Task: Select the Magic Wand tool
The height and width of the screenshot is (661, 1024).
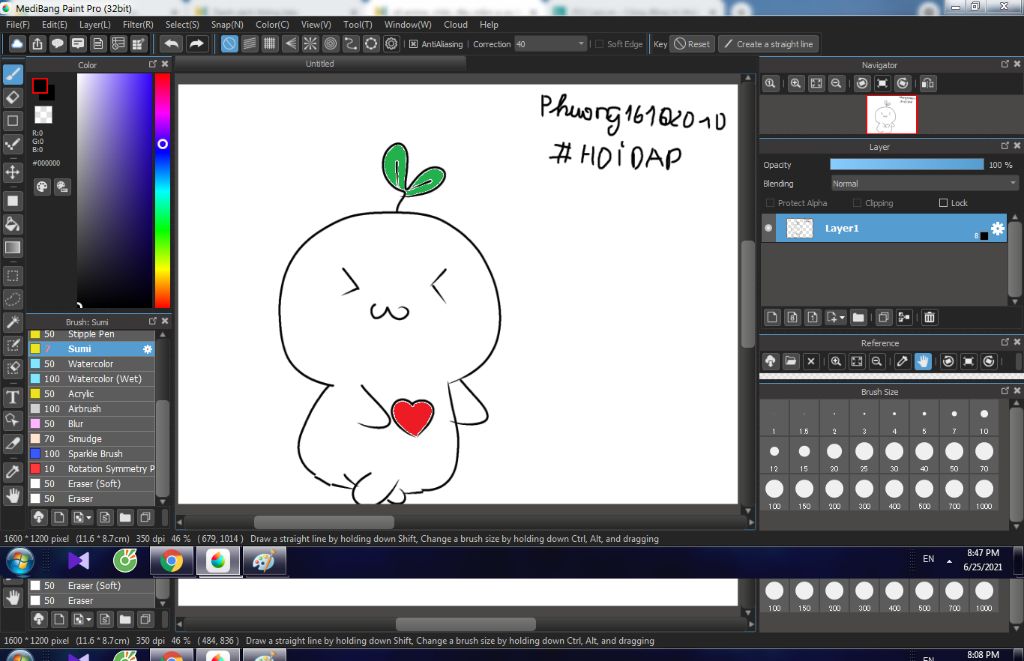Action: [x=12, y=322]
